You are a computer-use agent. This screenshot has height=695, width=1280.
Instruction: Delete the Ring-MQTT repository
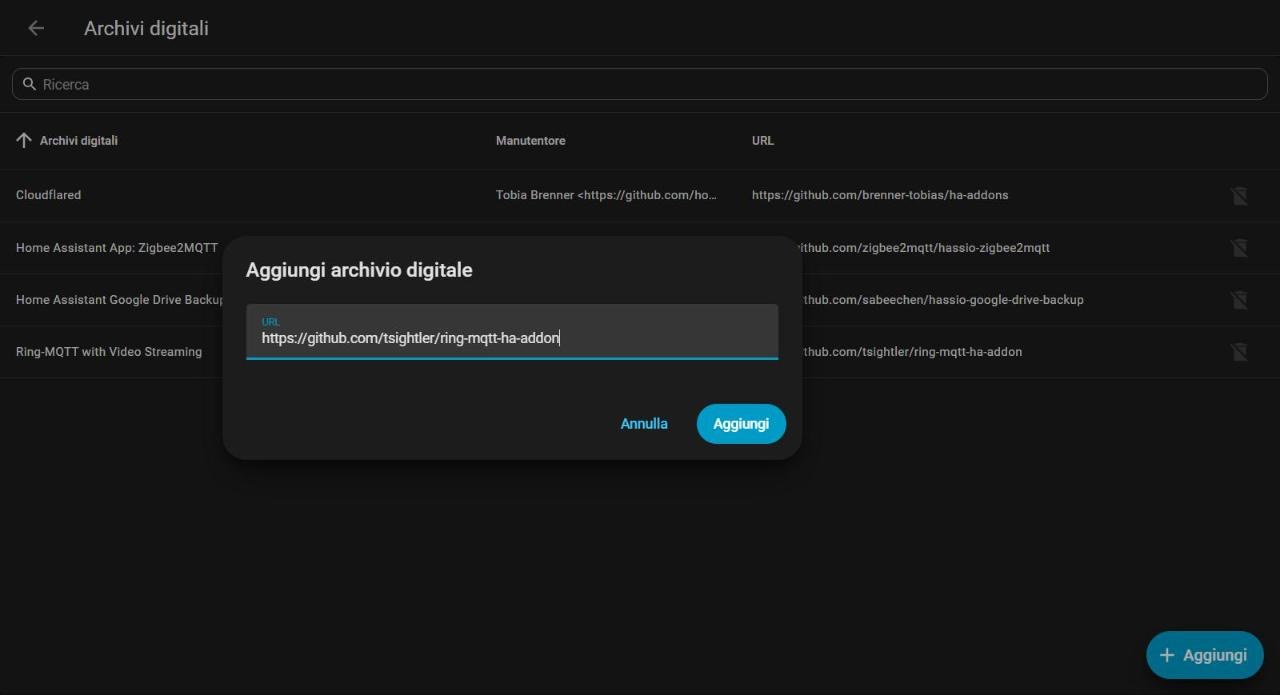click(x=1239, y=351)
